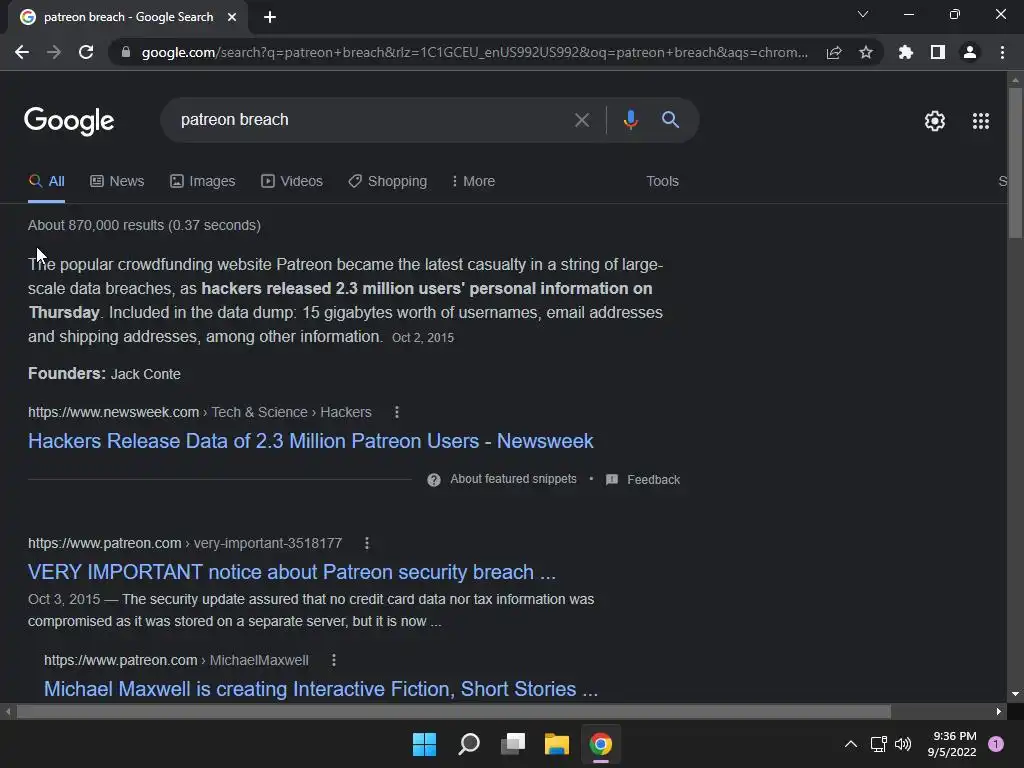The height and width of the screenshot is (768, 1024).
Task: Open Google apps grid icon
Action: 981,121
